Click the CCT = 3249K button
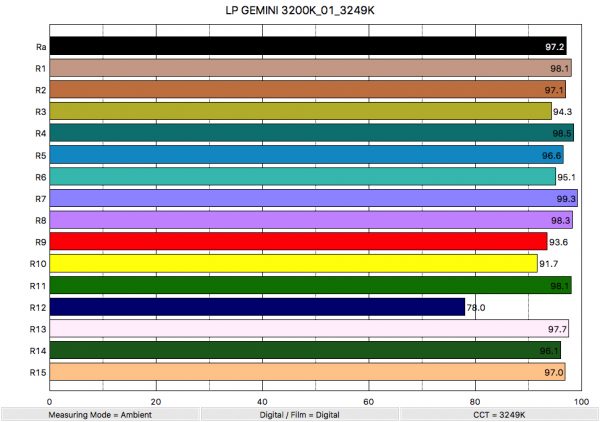The height and width of the screenshot is (422, 600). [499, 412]
